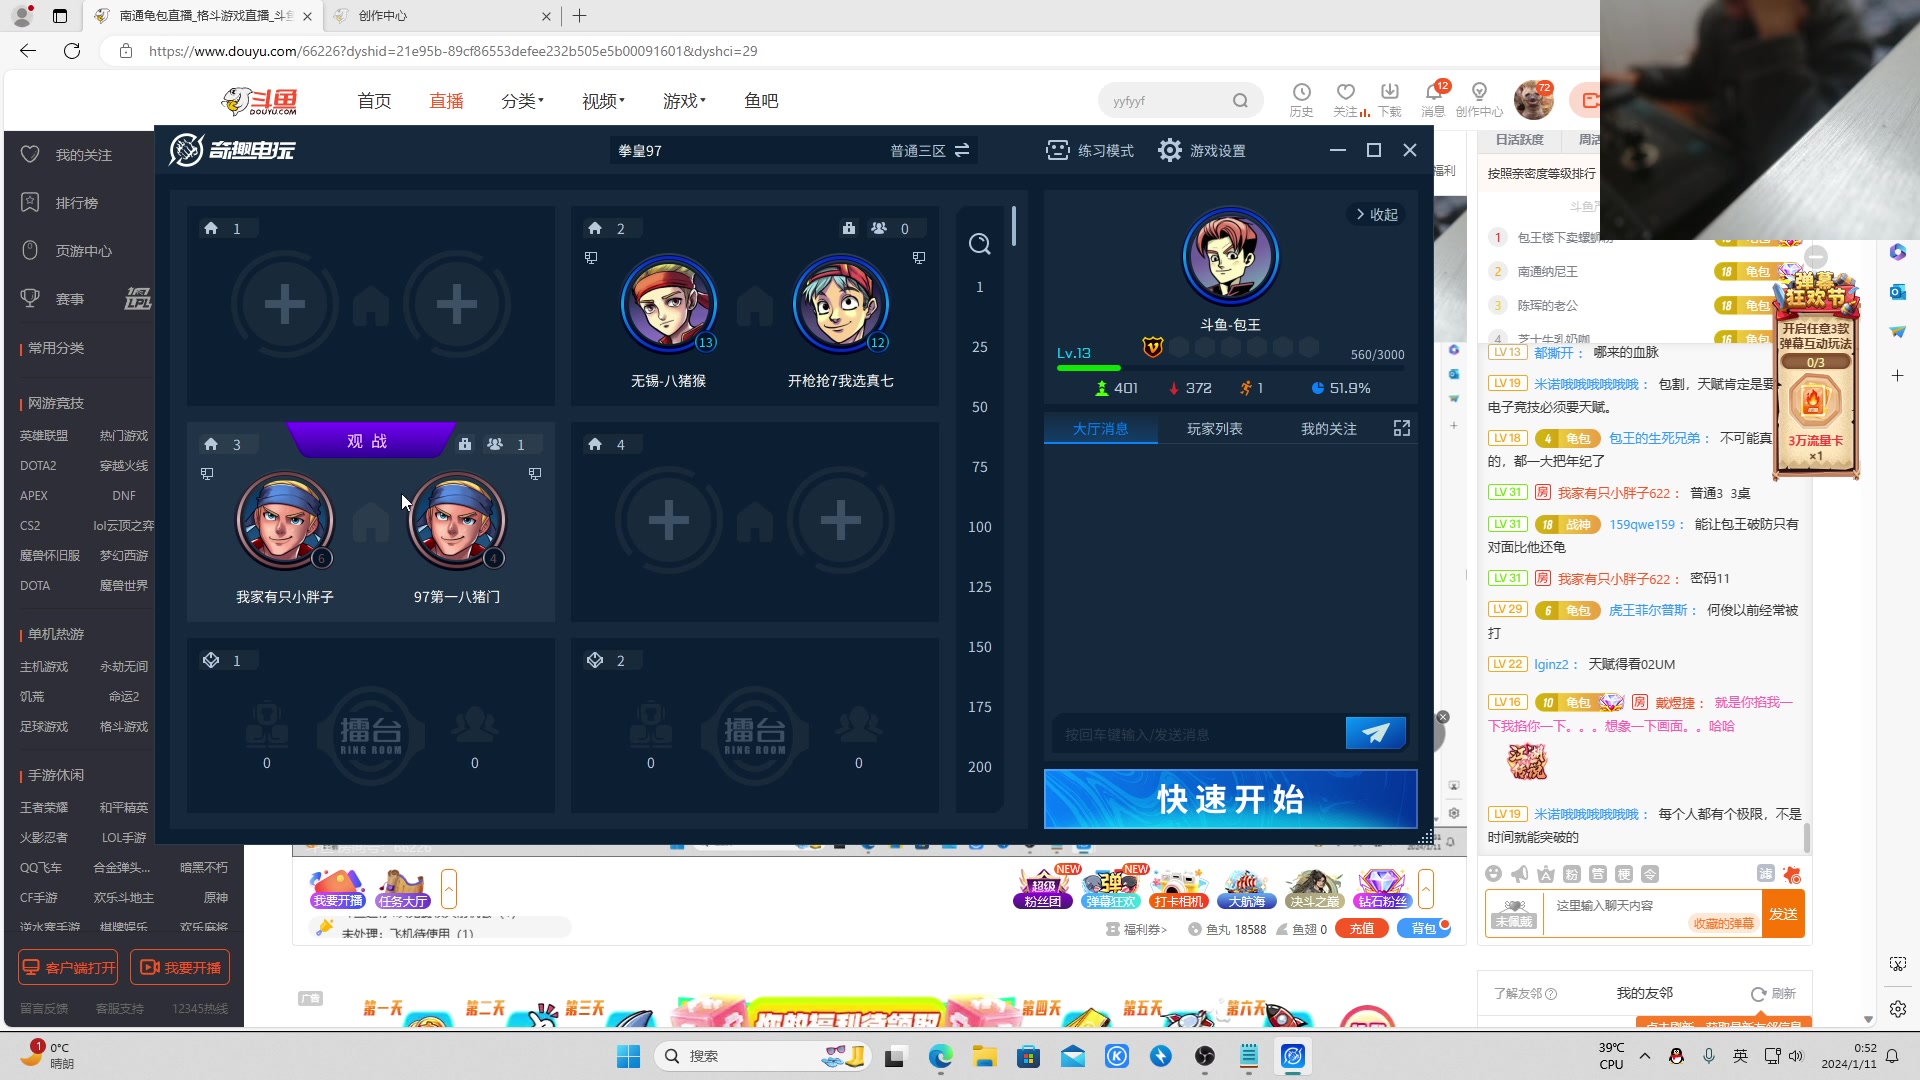Click the Windows Start button
Screen dimensions: 1920x1080
tap(628, 1056)
